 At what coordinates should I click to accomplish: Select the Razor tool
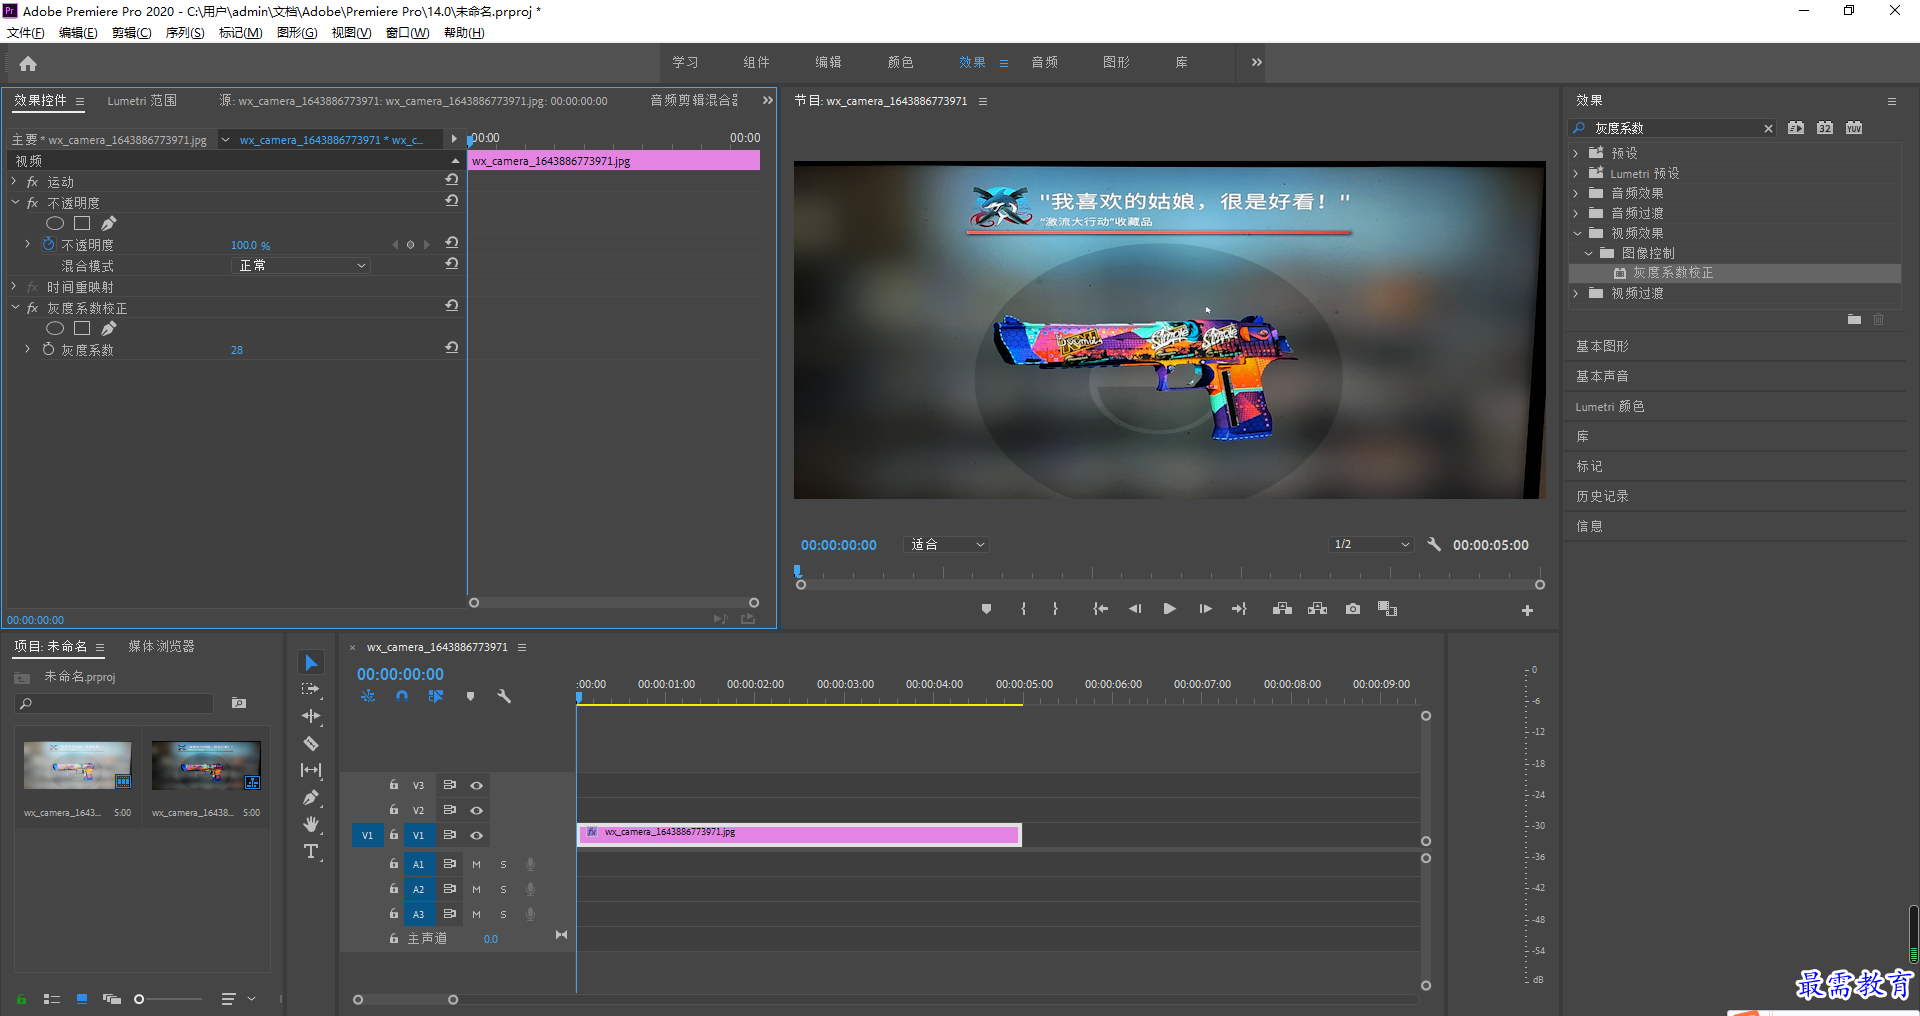point(311,743)
